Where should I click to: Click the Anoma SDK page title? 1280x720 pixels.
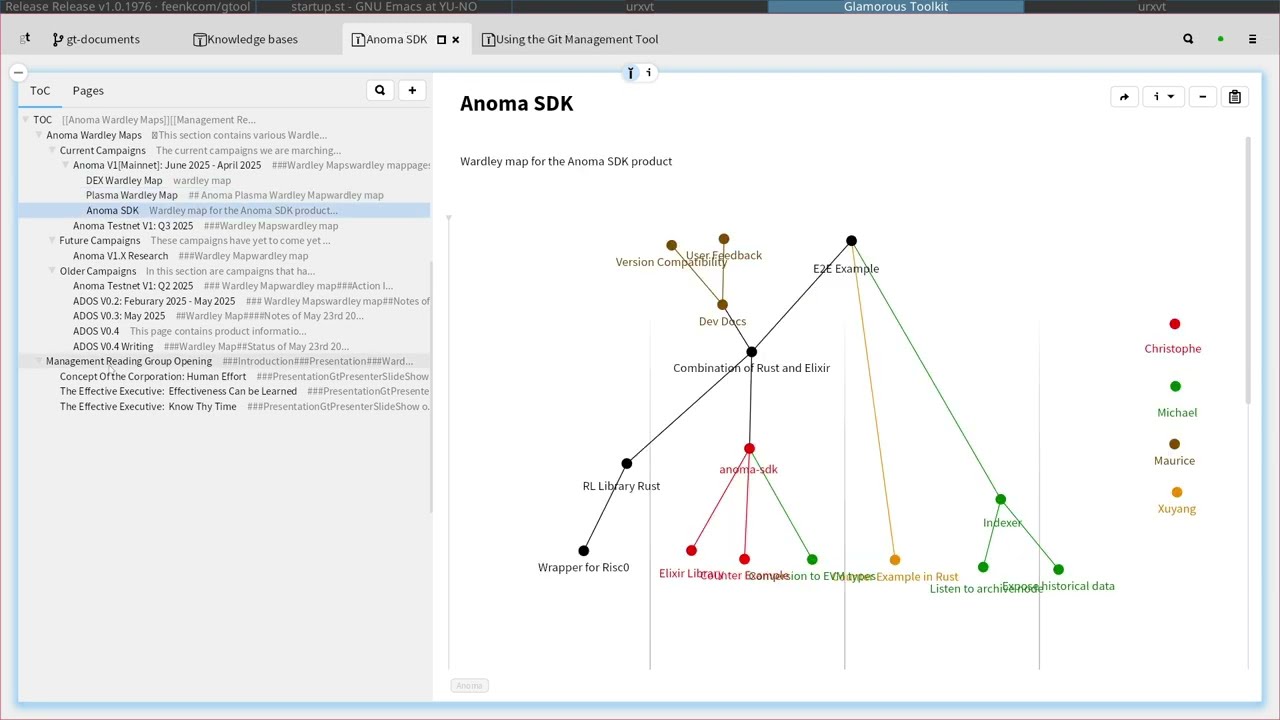pyautogui.click(x=516, y=103)
